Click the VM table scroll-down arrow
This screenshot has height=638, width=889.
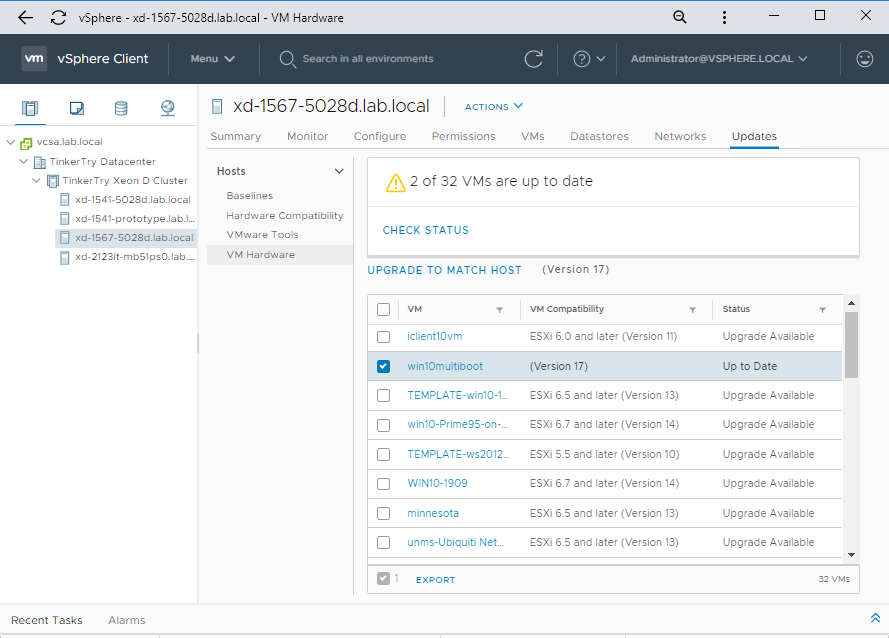[851, 555]
